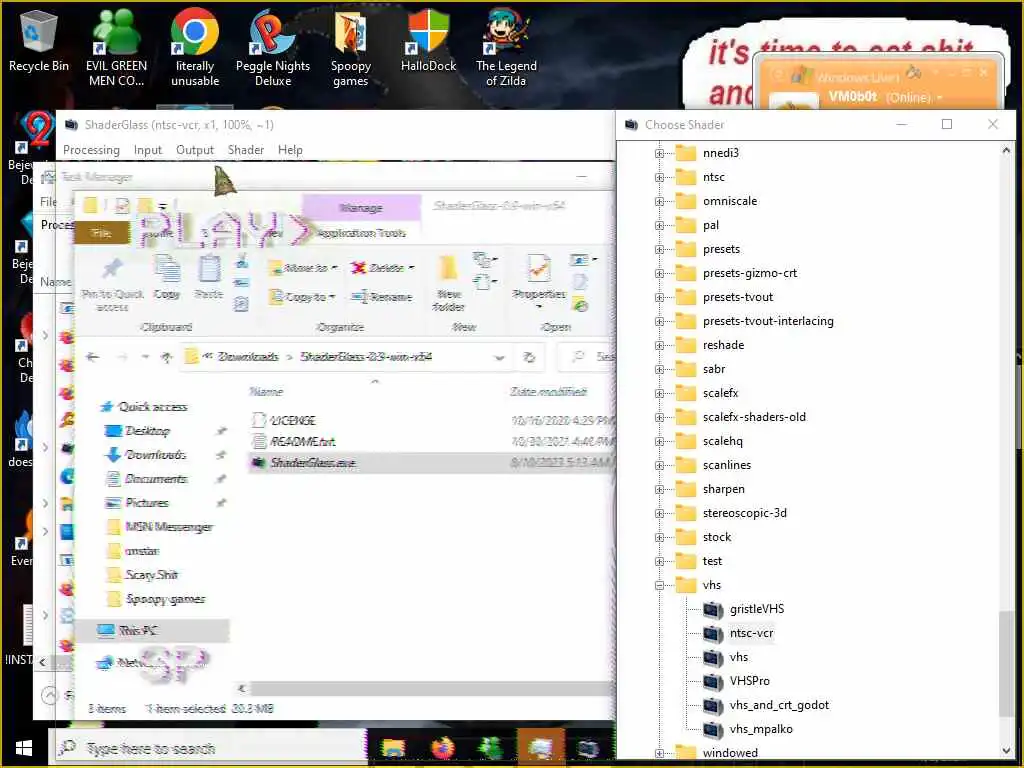Click the Name column header
Screen dimensions: 1024x768
pyautogui.click(x=266, y=392)
